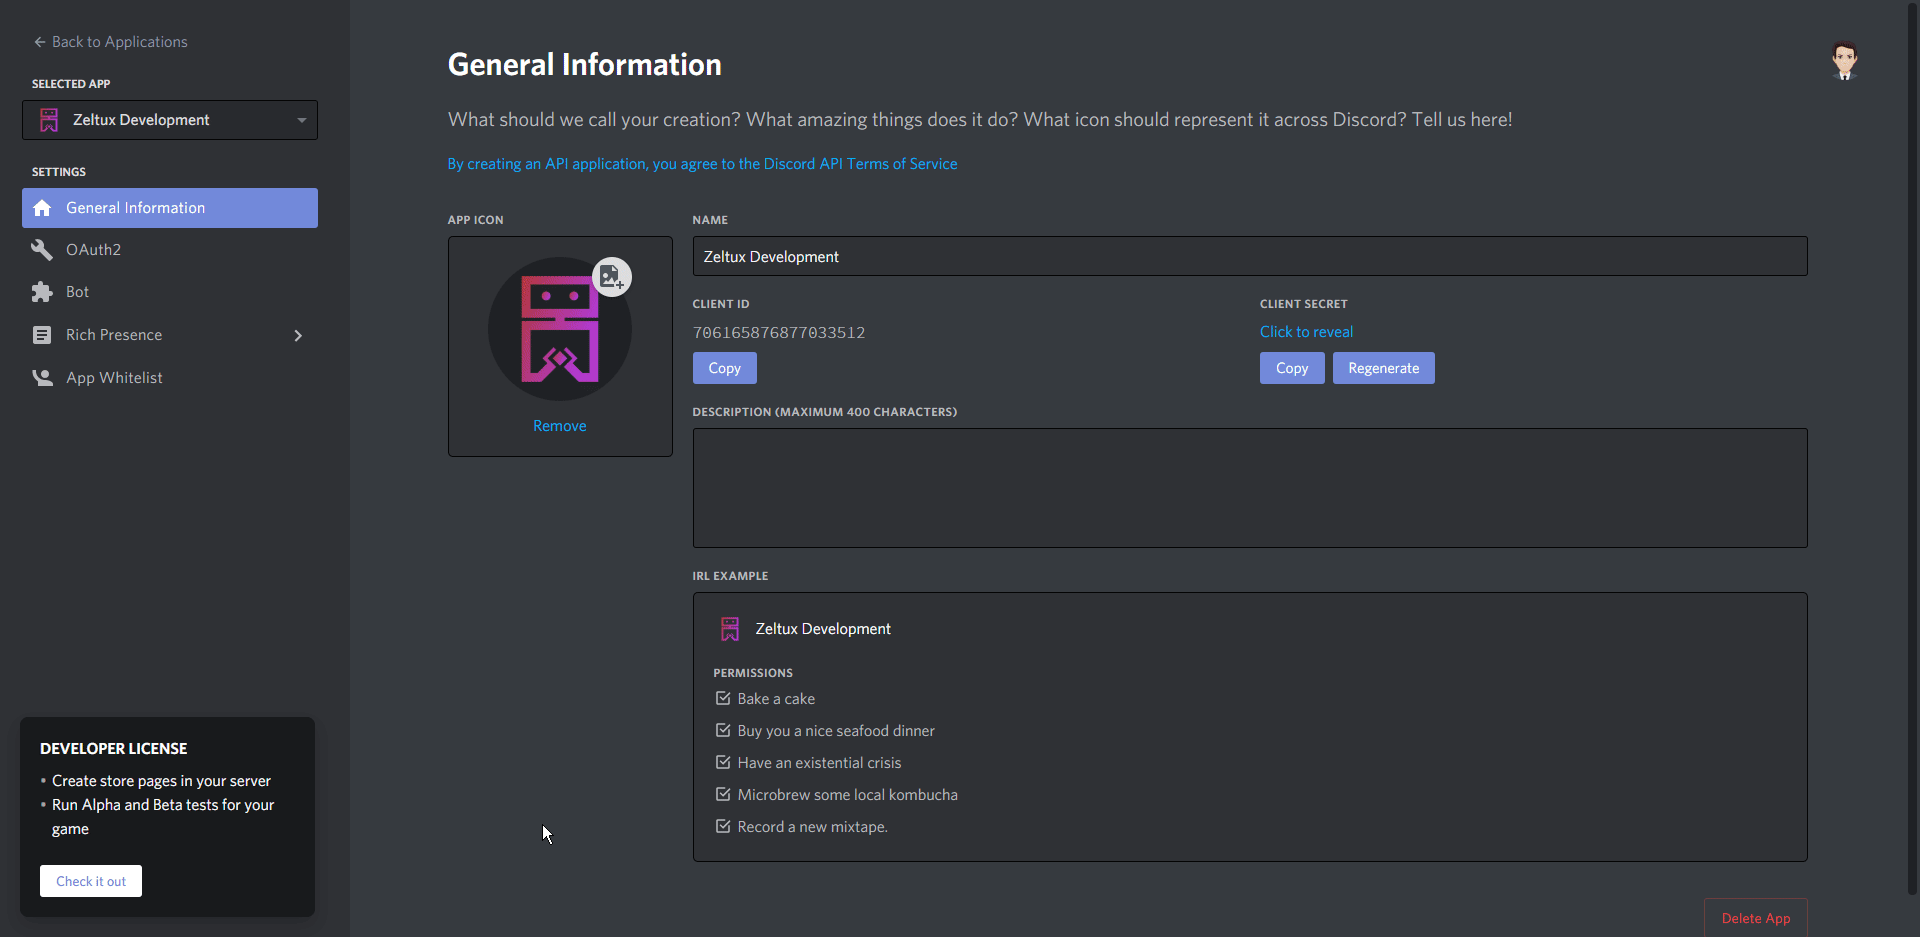Viewport: 1920px width, 937px height.
Task: Open Rich Presence settings
Action: pos(170,335)
